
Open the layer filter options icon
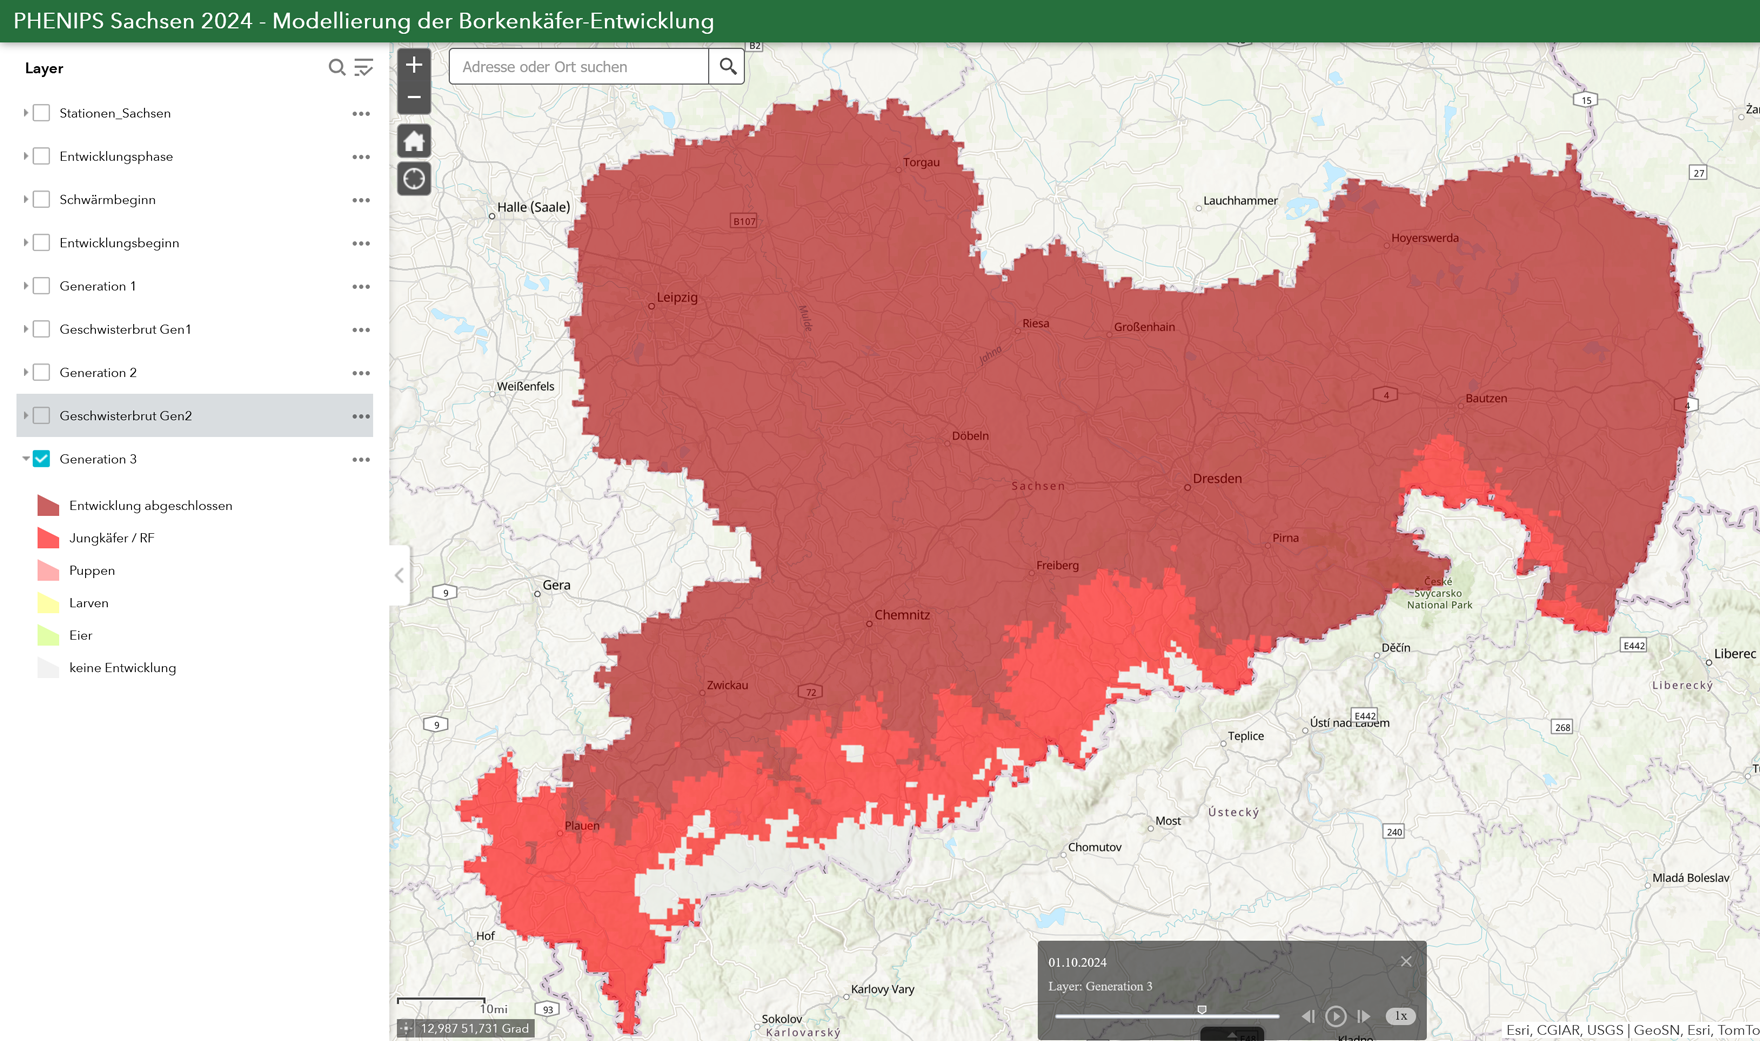tap(364, 67)
